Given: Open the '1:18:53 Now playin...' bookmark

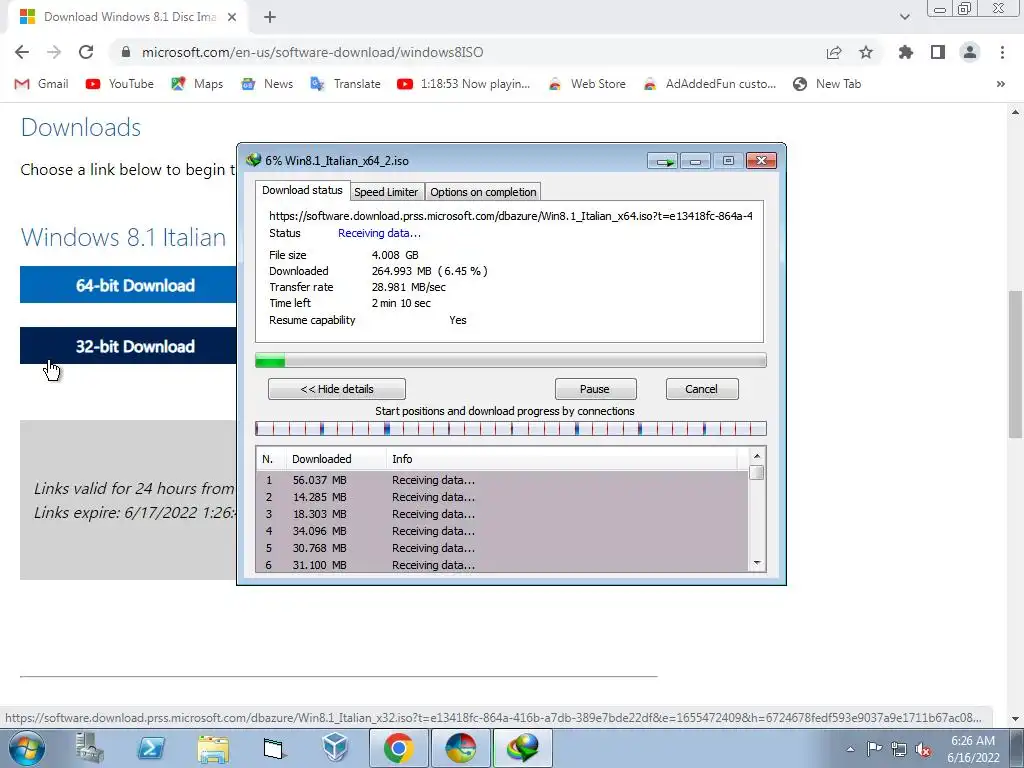Looking at the screenshot, I should (x=464, y=84).
